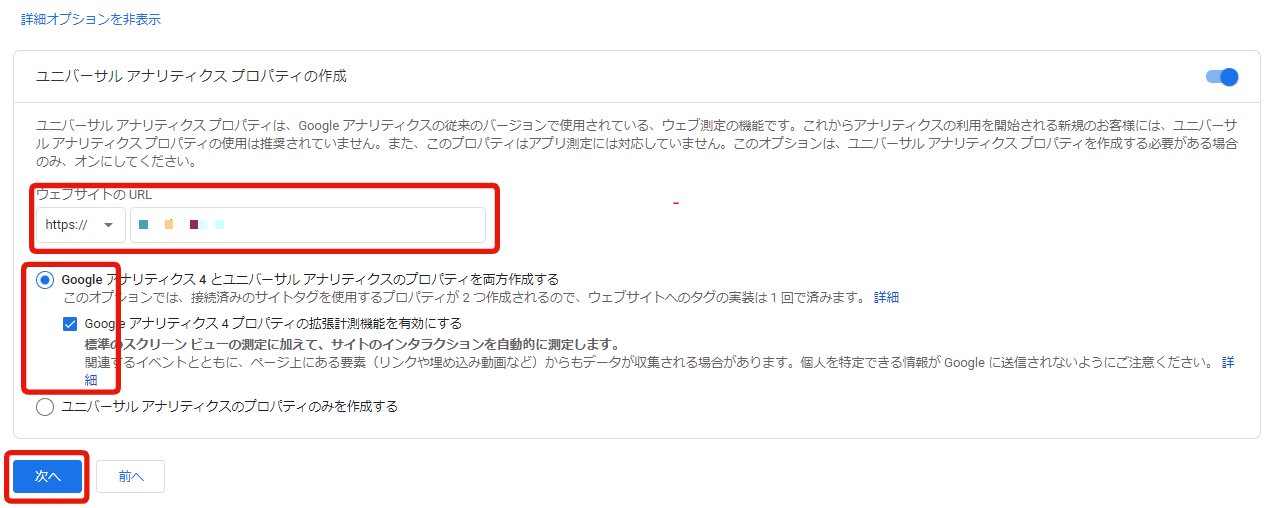Toggle off ユニバーサル アナリティクス プロパティの作成 switch
The width and height of the screenshot is (1285, 508).
click(x=1222, y=77)
